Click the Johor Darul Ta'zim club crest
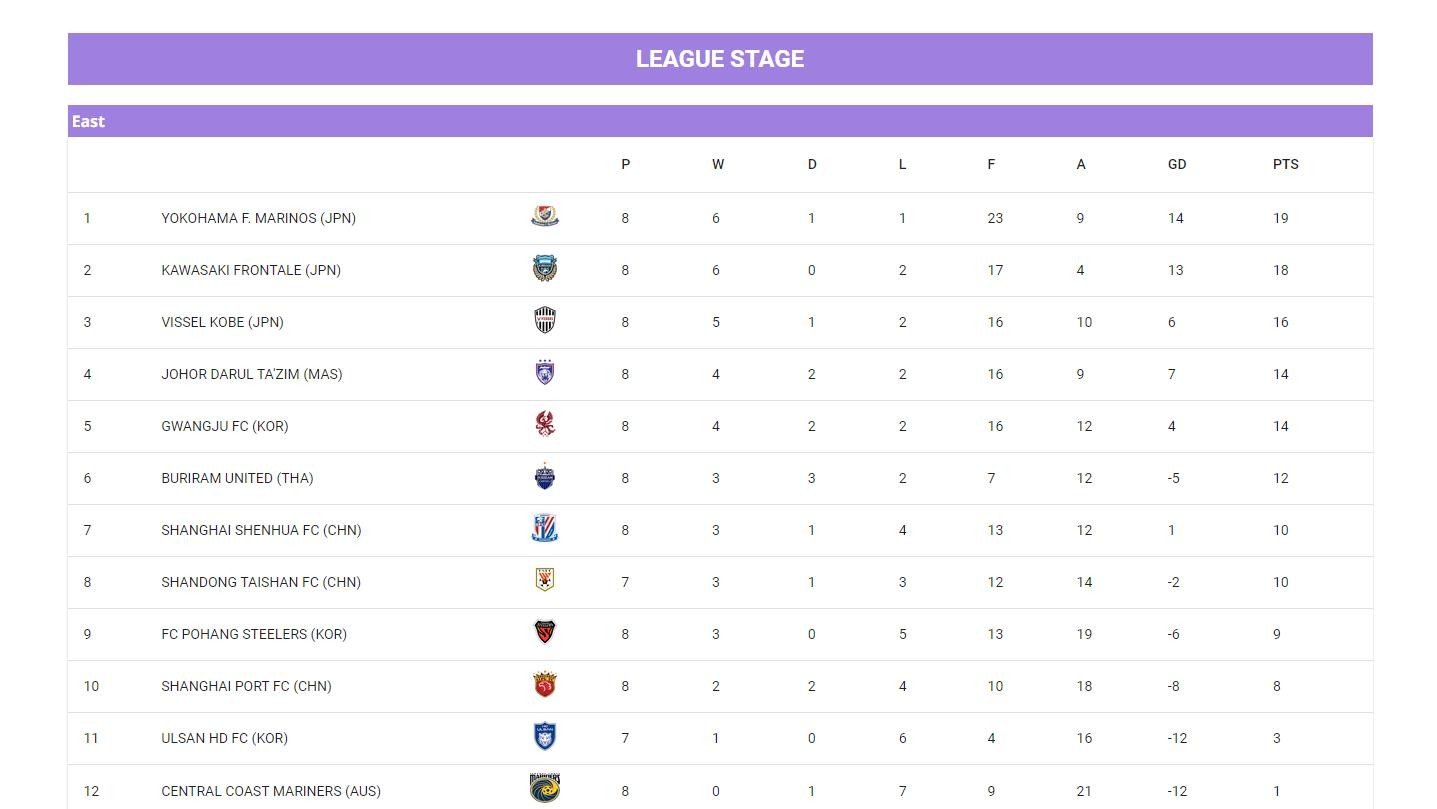Screen dimensions: 1437x809 (x=545, y=373)
